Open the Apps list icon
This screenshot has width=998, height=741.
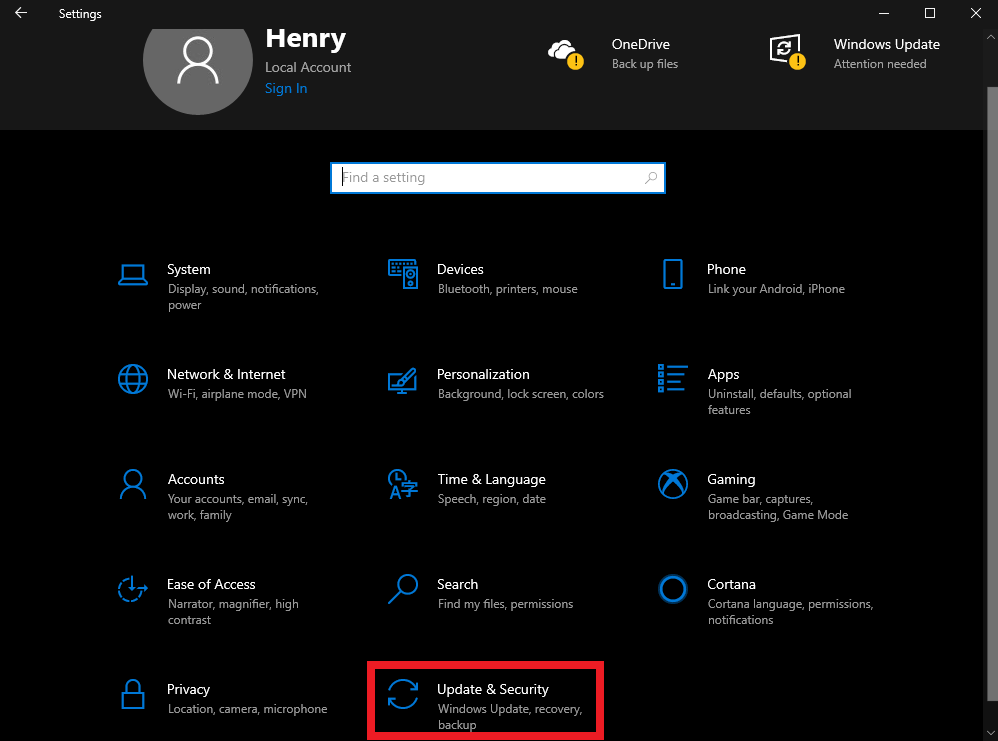[x=673, y=378]
